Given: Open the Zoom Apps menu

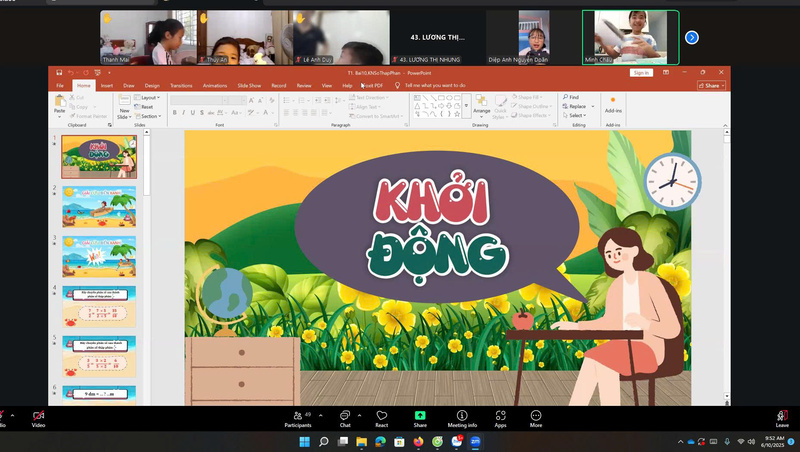Looking at the screenshot, I should [500, 415].
